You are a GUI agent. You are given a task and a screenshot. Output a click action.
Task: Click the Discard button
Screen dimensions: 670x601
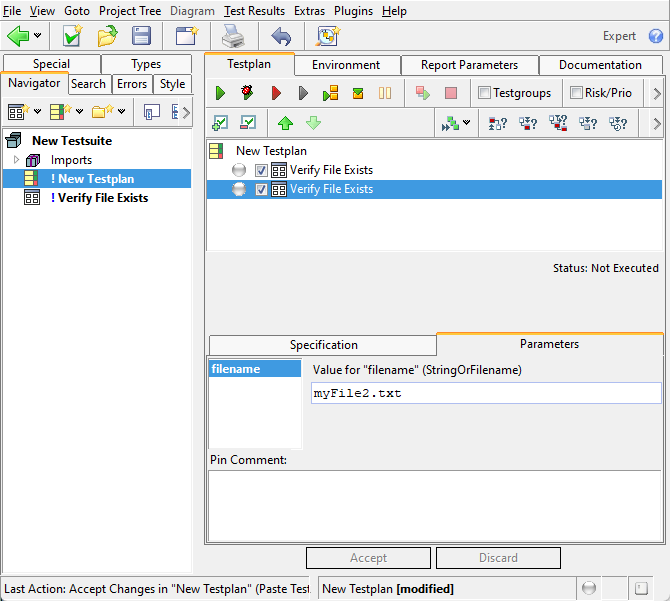(x=498, y=558)
